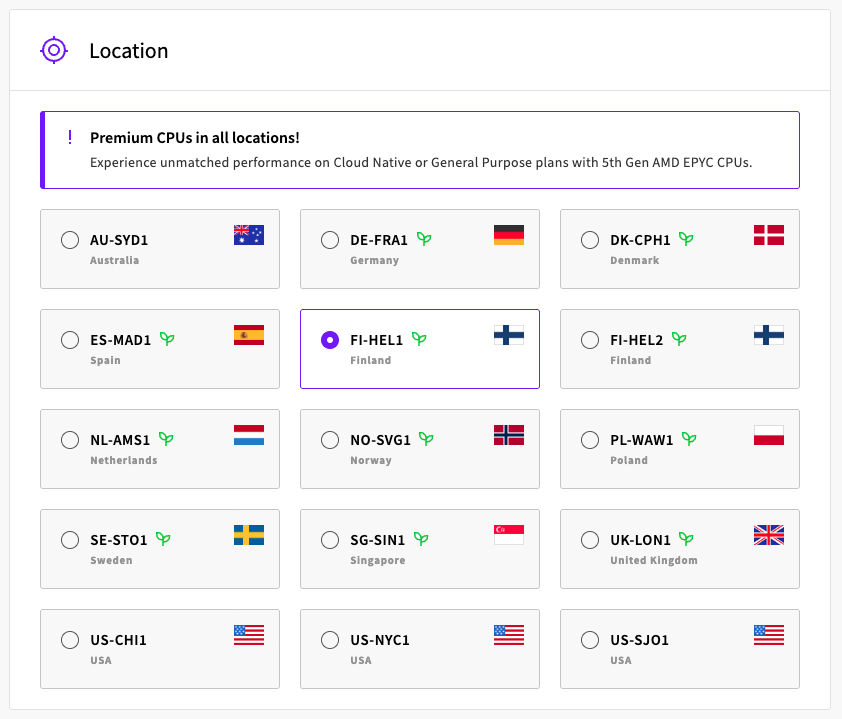Viewport: 842px width, 719px height.
Task: Click the exclamation mark in premium CPU notice
Action: (69, 137)
